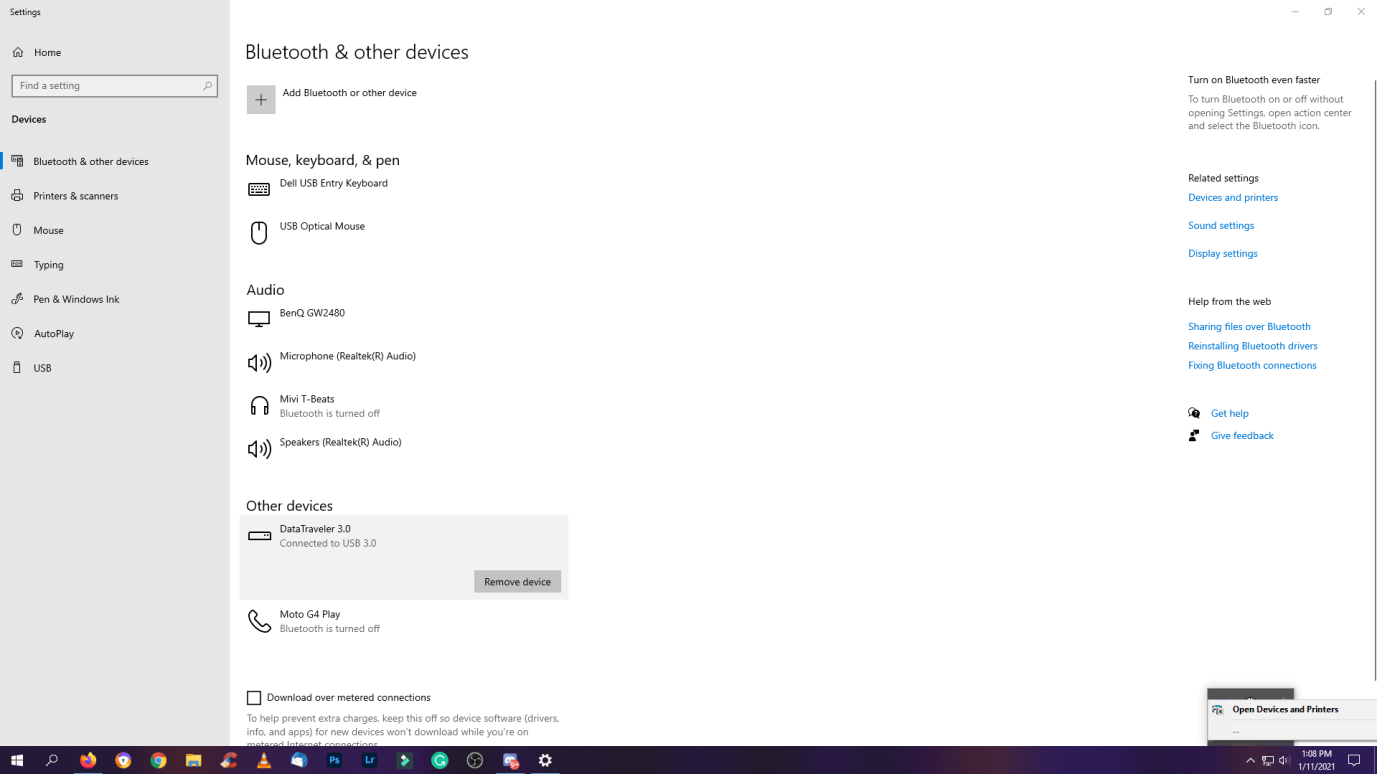Open Photoshop from the taskbar
Image resolution: width=1377 pixels, height=774 pixels.
tap(334, 761)
